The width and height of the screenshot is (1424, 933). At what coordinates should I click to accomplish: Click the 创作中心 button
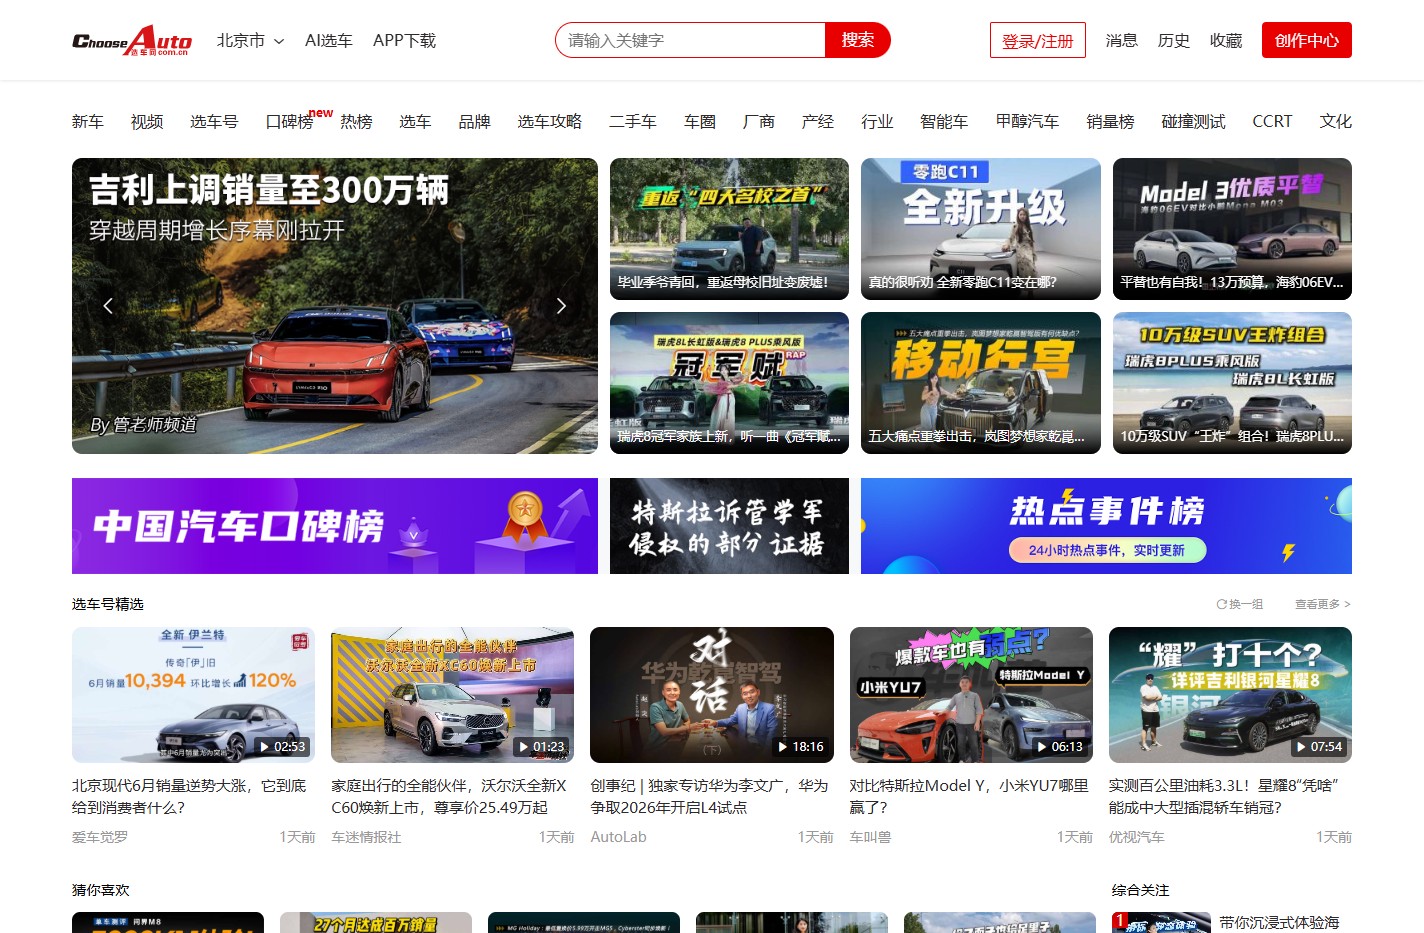[1307, 40]
